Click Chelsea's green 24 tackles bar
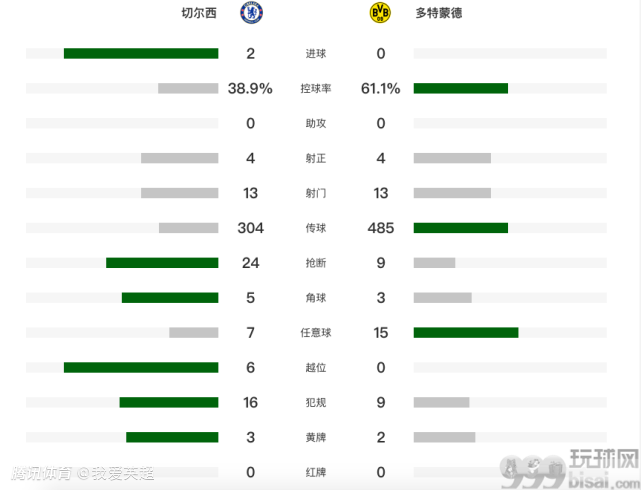The image size is (641, 490). pos(162,263)
